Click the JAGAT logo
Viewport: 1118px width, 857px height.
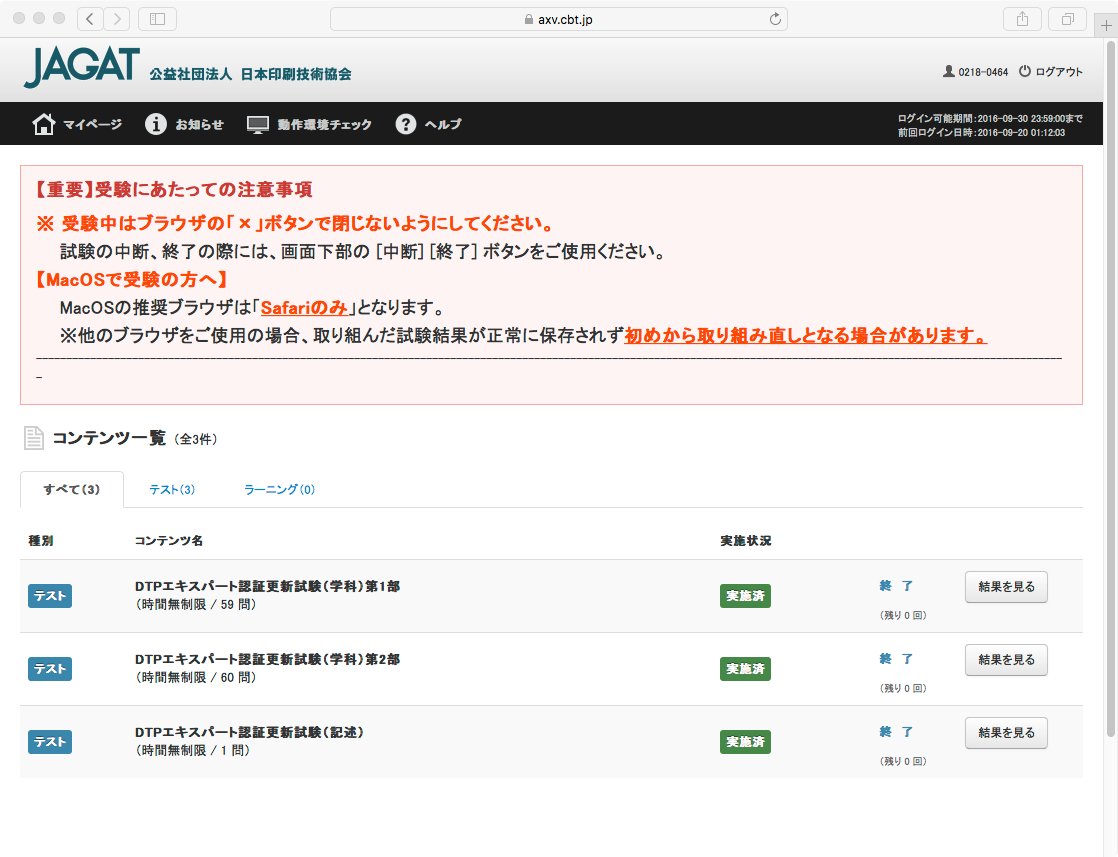[82, 68]
